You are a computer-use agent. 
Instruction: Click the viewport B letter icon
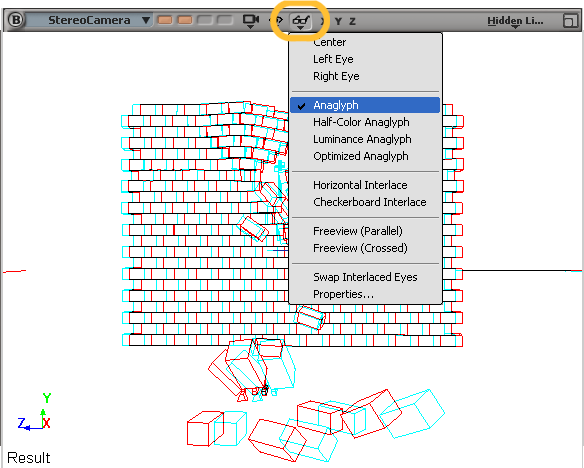[16, 20]
